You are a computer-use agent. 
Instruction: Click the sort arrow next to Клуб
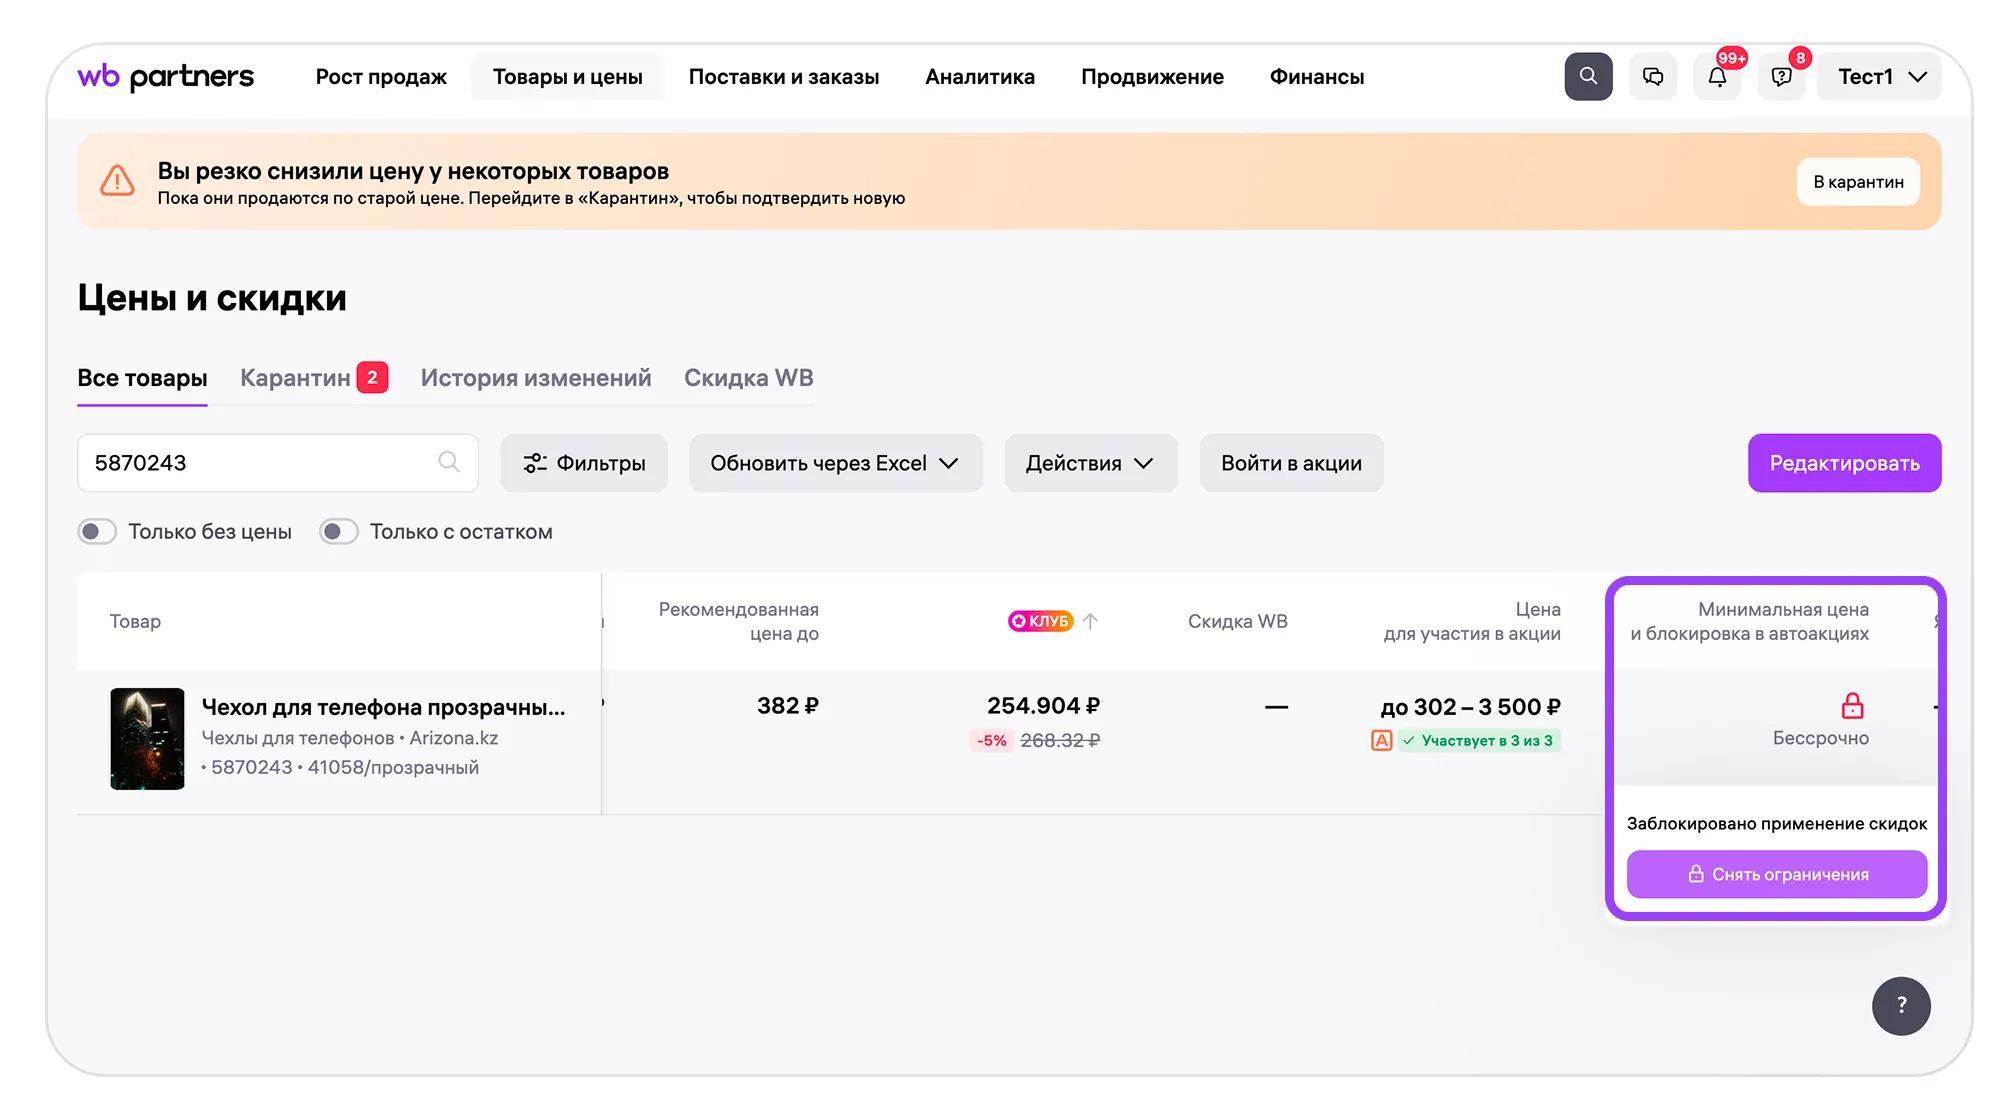pyautogui.click(x=1091, y=621)
